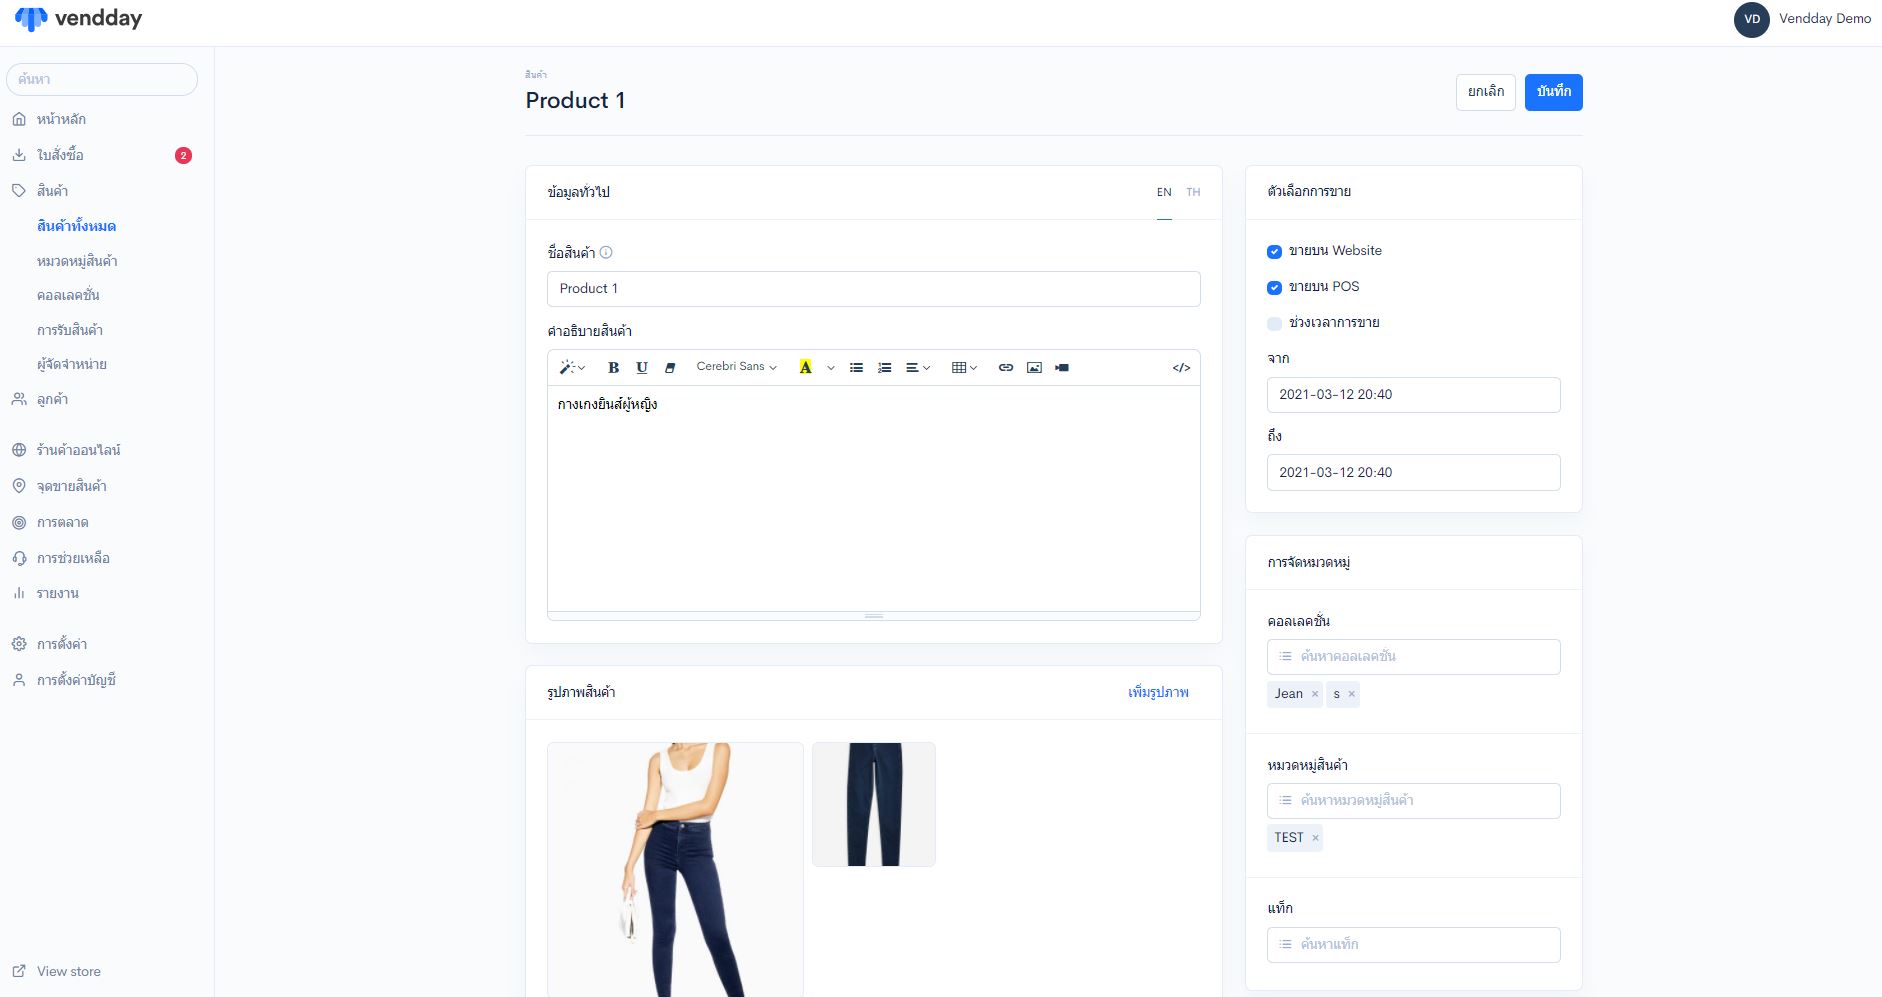Click the View store link text
The image size is (1882, 997).
pos(69,971)
